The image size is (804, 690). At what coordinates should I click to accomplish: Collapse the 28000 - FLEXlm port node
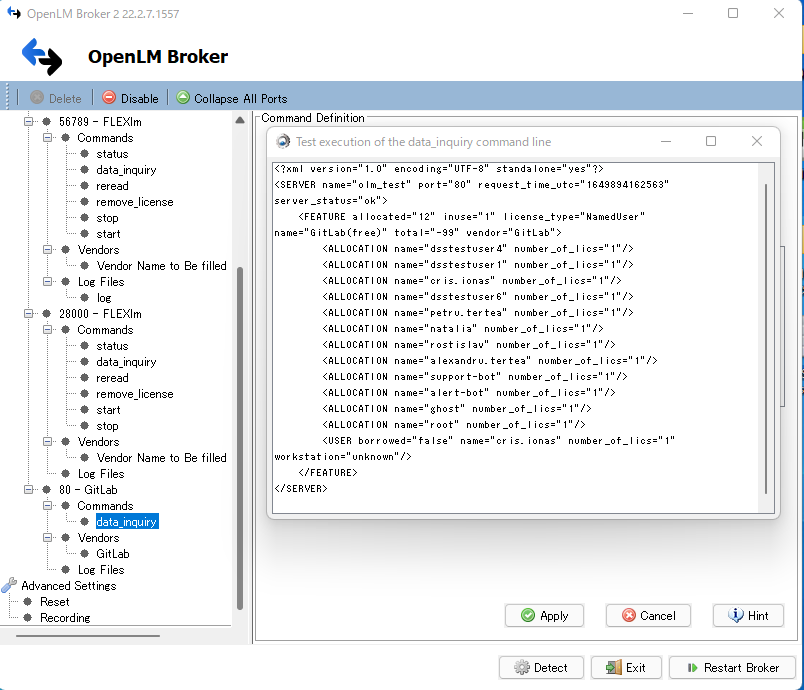(29, 313)
